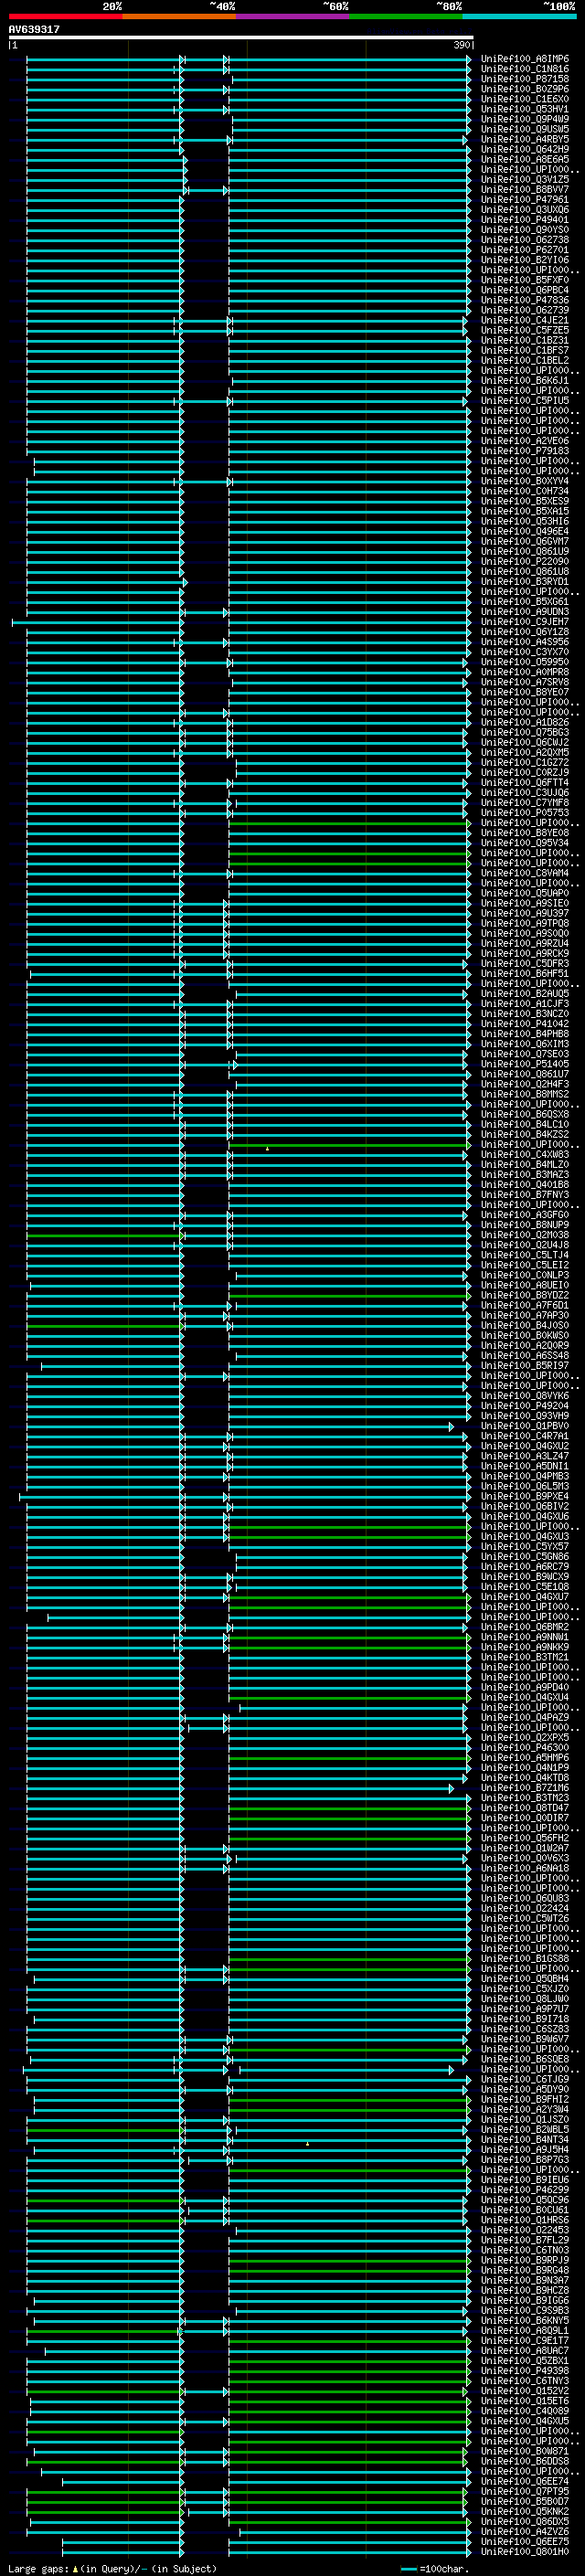Click the UniRef100_B8BVV7 hit label

[x=525, y=190]
